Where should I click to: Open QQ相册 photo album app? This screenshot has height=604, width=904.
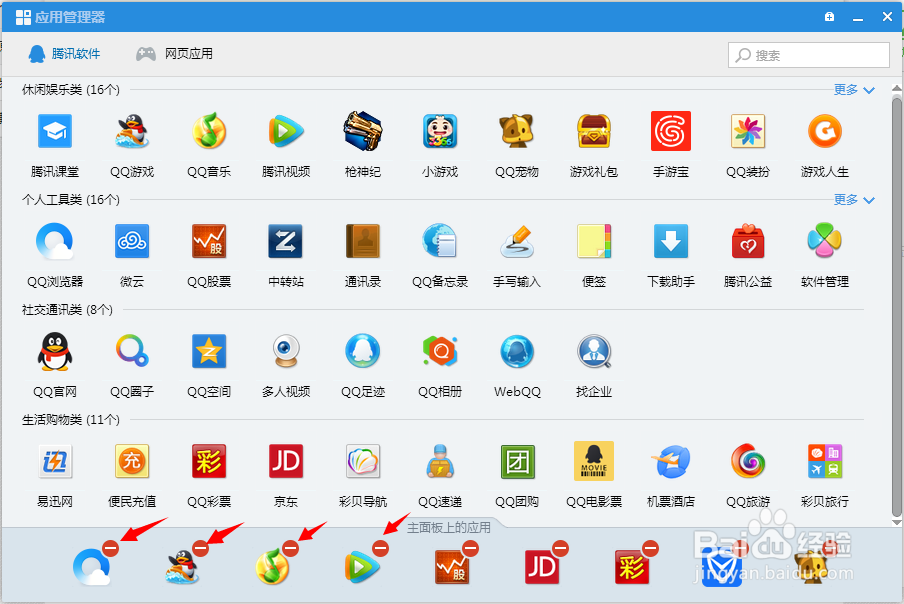click(x=440, y=352)
